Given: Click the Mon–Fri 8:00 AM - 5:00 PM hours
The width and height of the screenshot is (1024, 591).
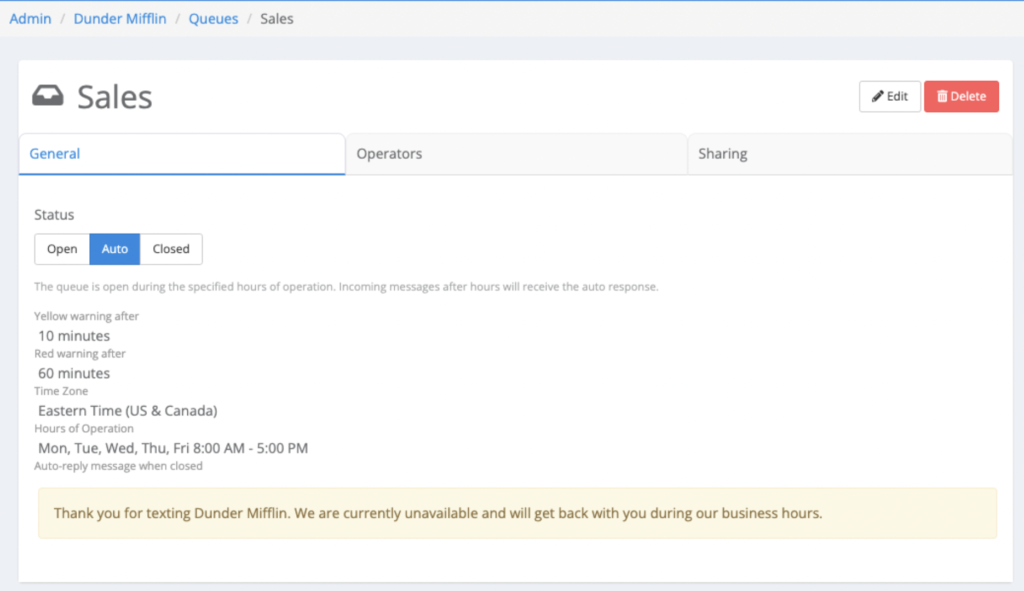Looking at the screenshot, I should point(173,448).
